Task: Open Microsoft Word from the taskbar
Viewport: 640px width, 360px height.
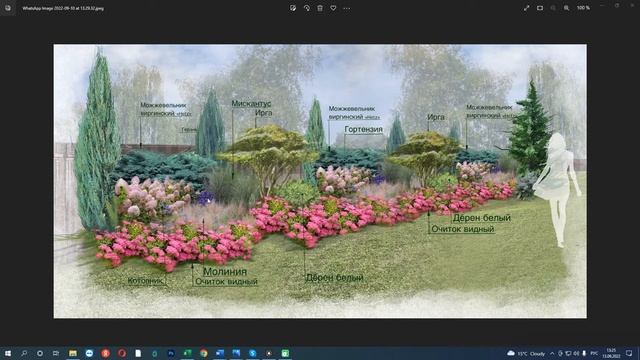Action: [220, 353]
